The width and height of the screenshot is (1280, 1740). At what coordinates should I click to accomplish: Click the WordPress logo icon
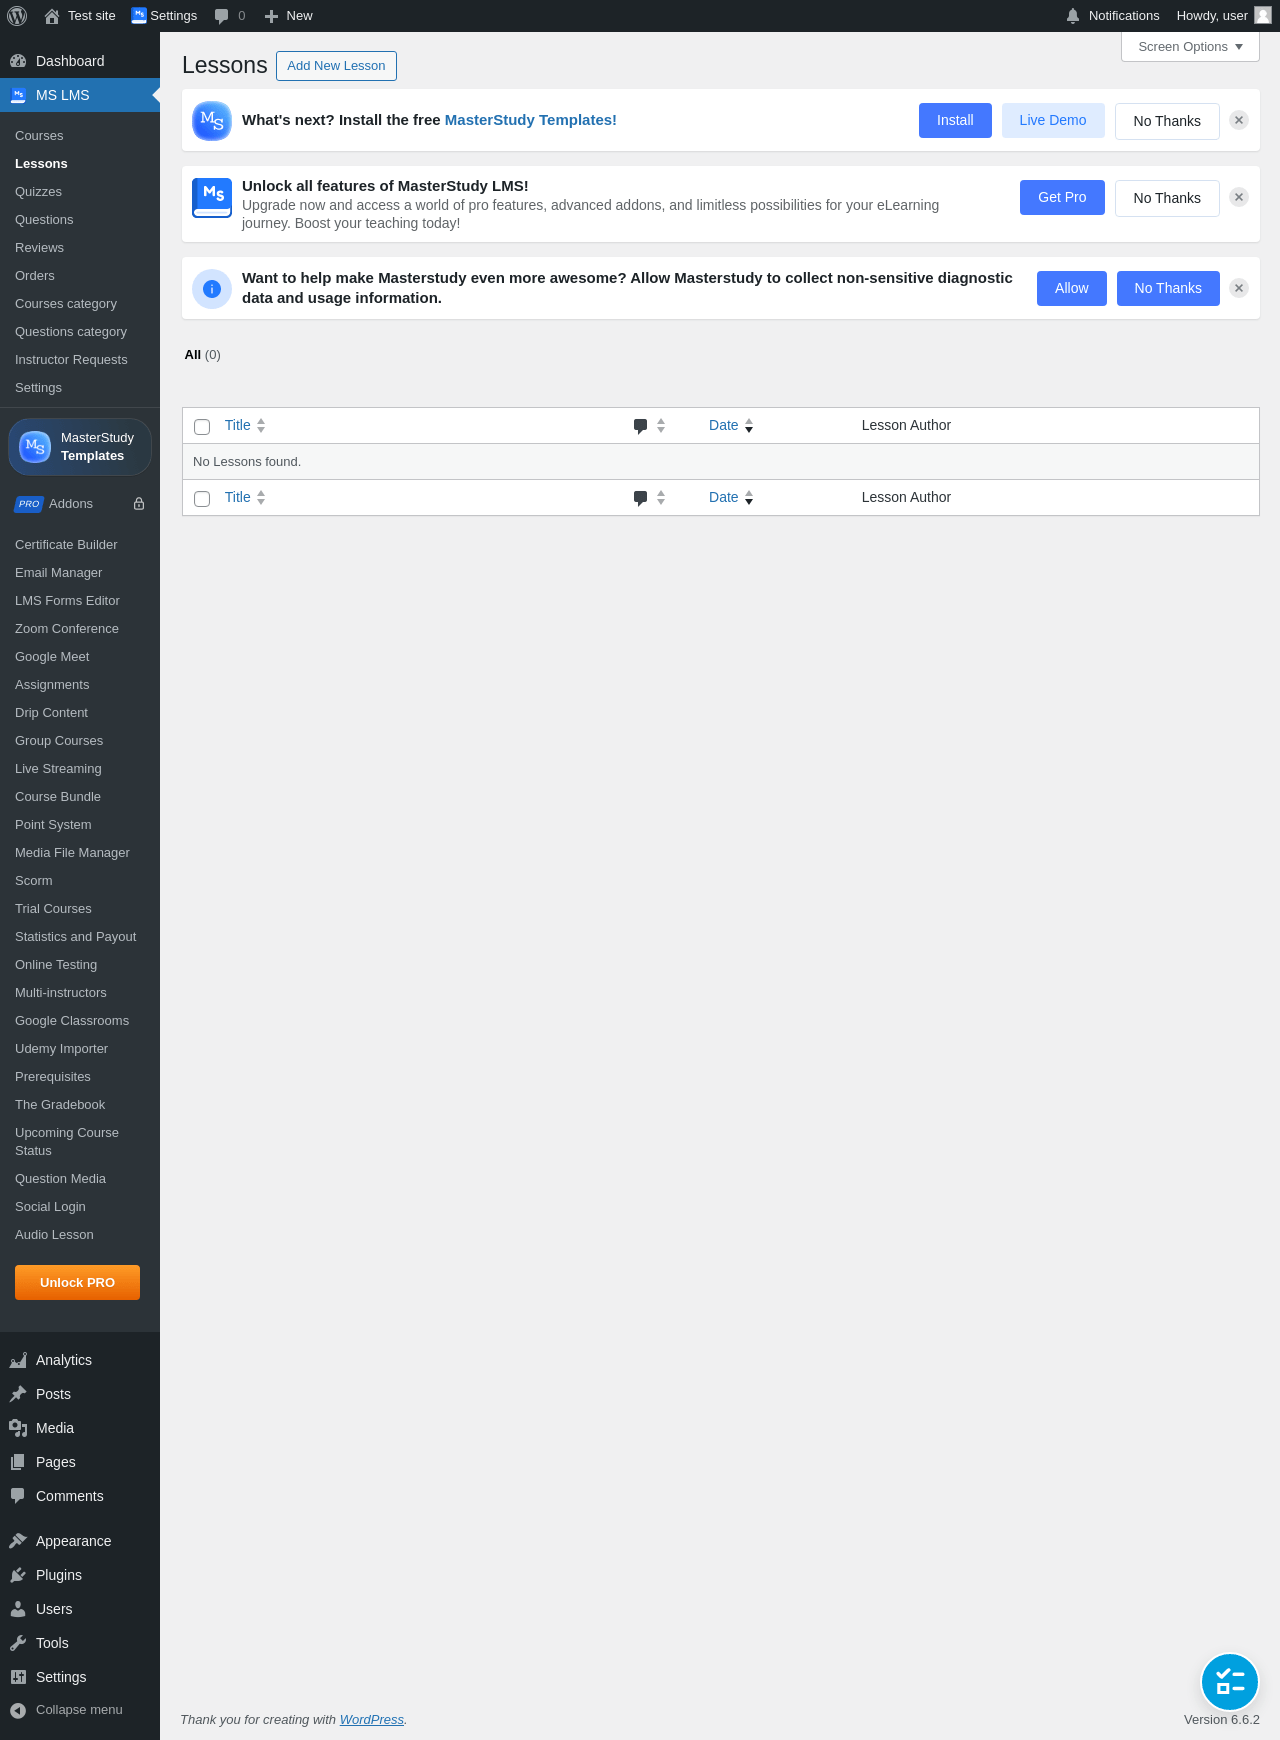pyautogui.click(x=17, y=16)
